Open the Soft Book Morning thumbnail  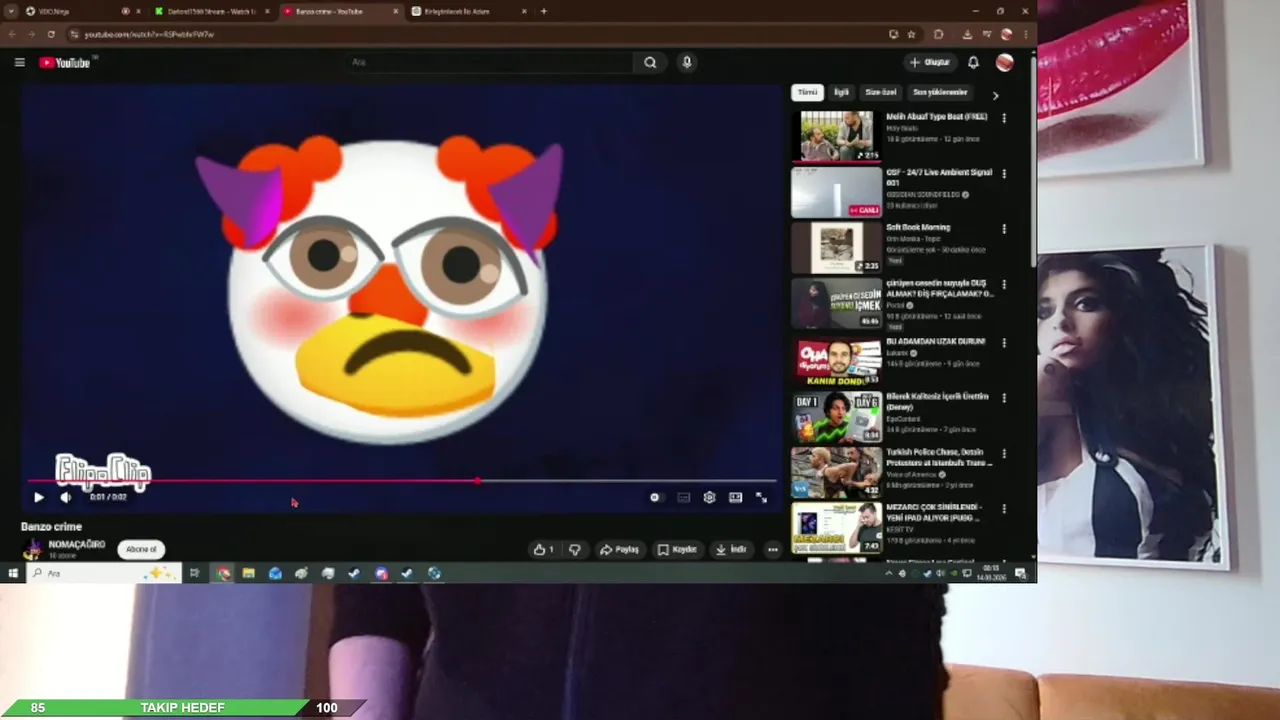tap(836, 247)
